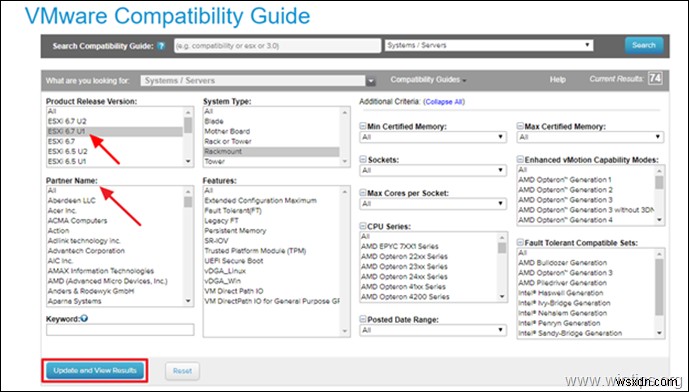
Task: Select AMD Opteron 4200 Series CPU
Action: point(428,297)
